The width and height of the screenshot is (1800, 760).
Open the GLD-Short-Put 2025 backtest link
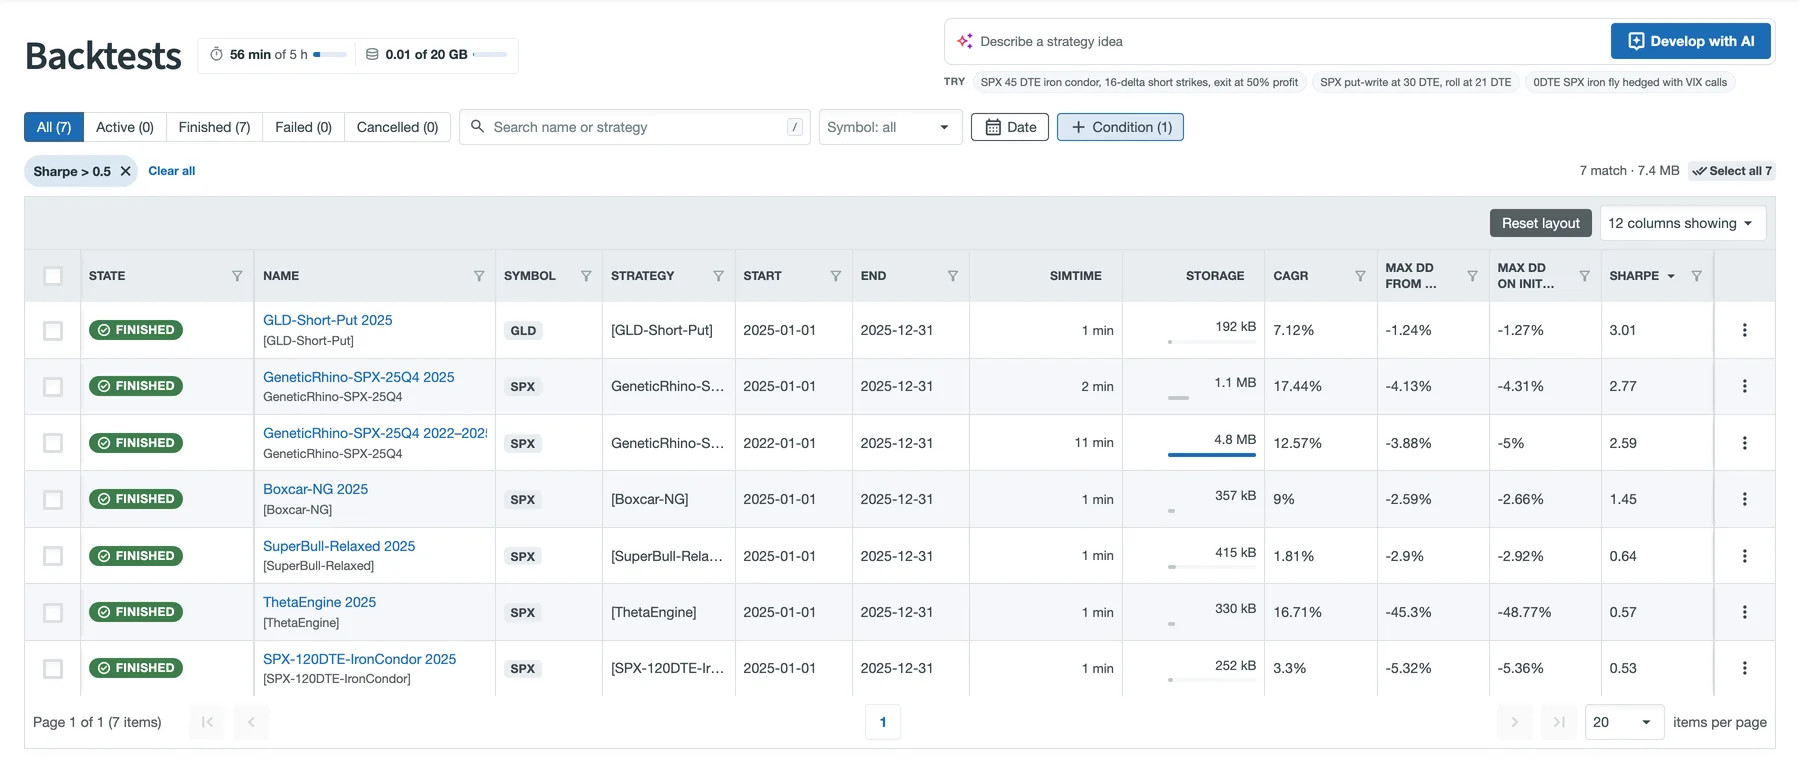click(x=327, y=320)
